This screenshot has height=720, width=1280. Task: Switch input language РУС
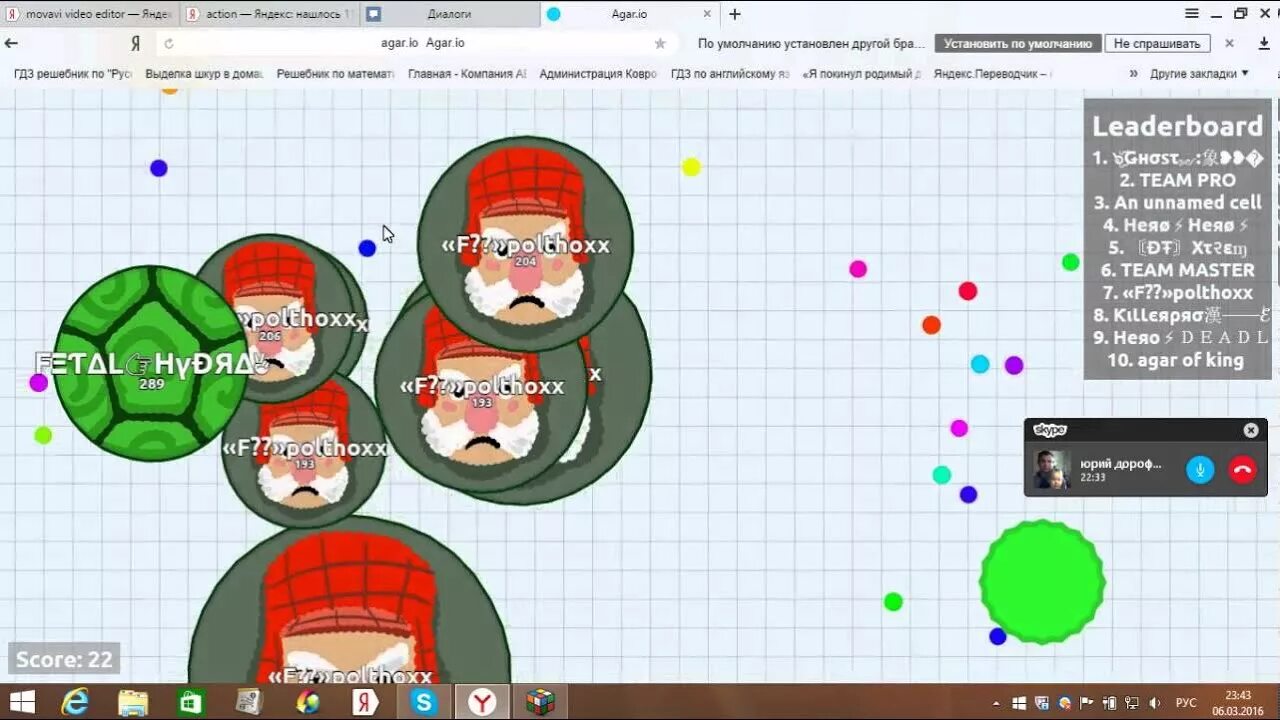tap(1186, 703)
